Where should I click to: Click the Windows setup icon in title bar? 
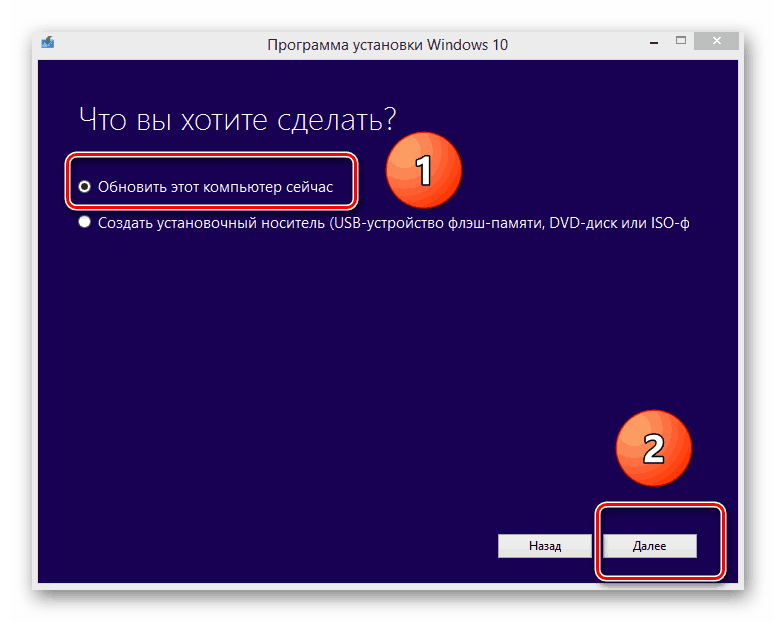[48, 43]
